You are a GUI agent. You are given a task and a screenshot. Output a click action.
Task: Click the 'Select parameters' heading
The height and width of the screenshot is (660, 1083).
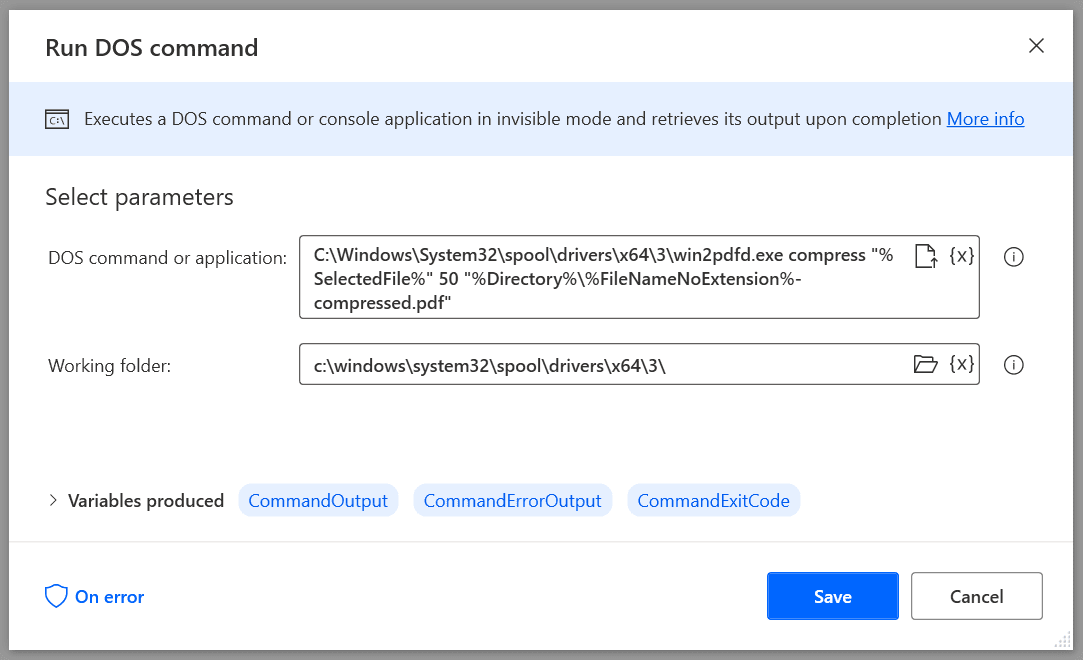pyautogui.click(x=140, y=197)
